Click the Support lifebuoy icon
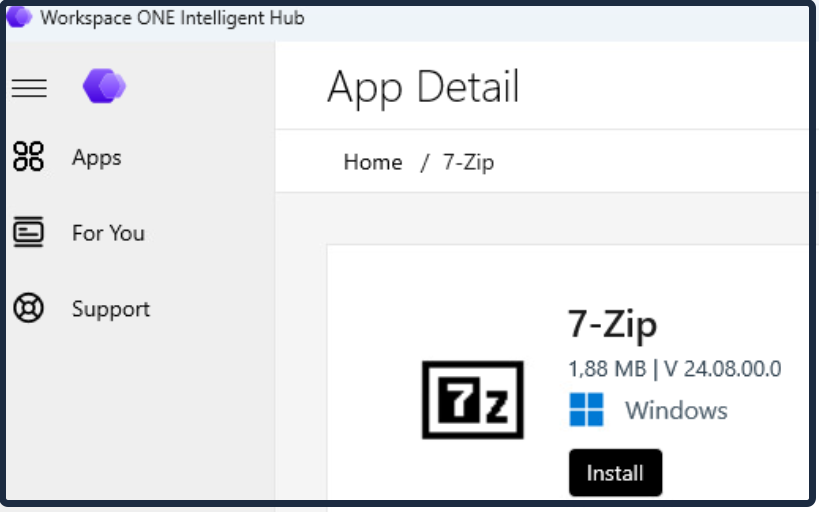Viewport: 819px width, 512px height. [x=28, y=308]
